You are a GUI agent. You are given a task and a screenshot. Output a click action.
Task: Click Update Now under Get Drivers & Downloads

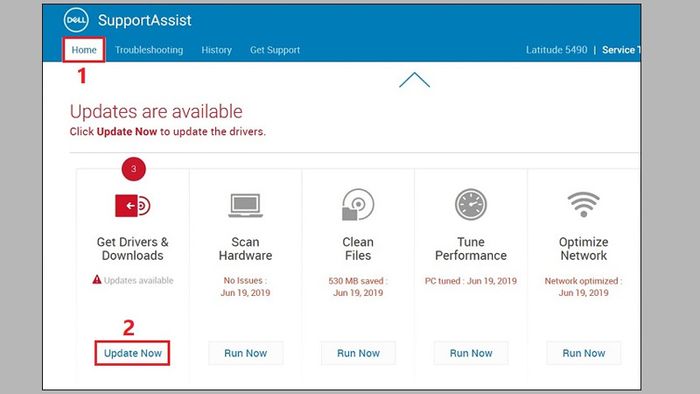click(133, 353)
